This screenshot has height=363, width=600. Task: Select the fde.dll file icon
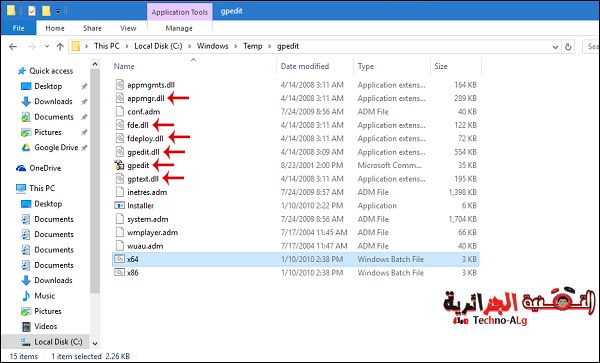pyautogui.click(x=120, y=125)
